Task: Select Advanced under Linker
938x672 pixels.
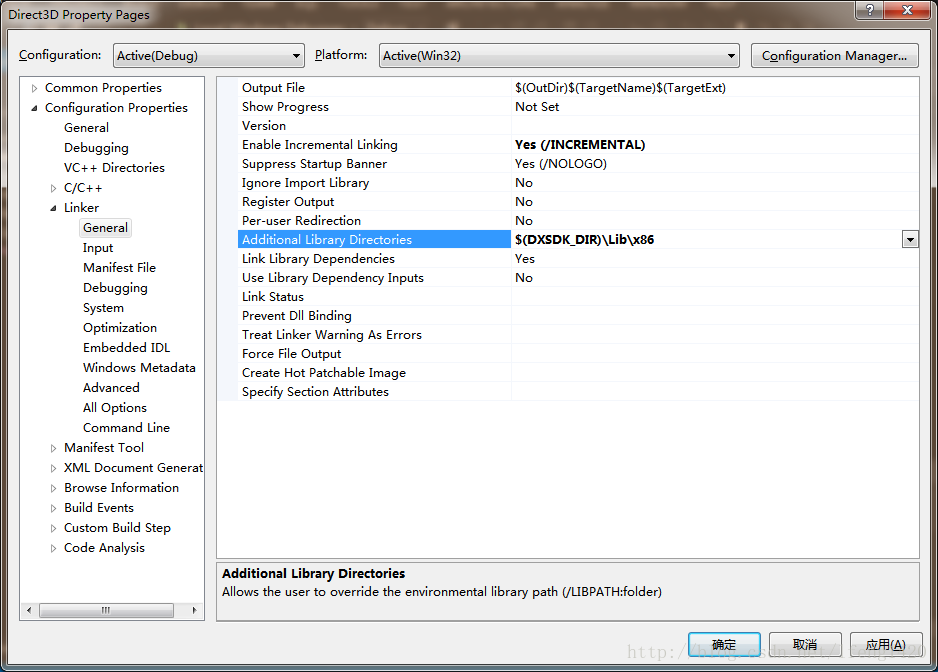Action: pyautogui.click(x=111, y=388)
